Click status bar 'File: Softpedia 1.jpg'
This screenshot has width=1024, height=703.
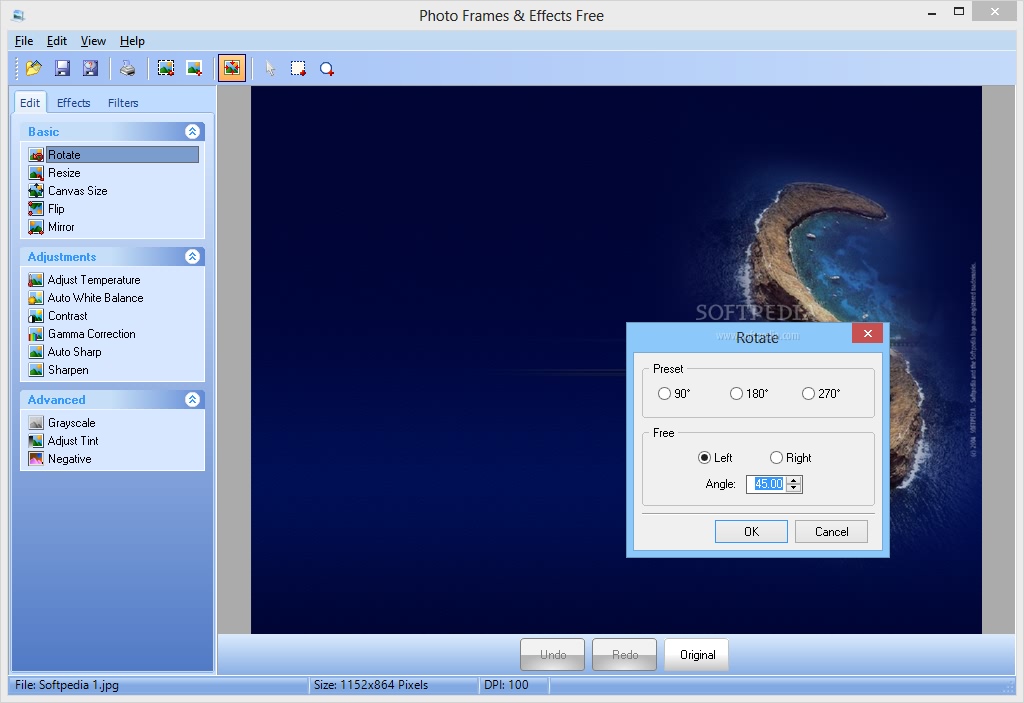tap(67, 685)
